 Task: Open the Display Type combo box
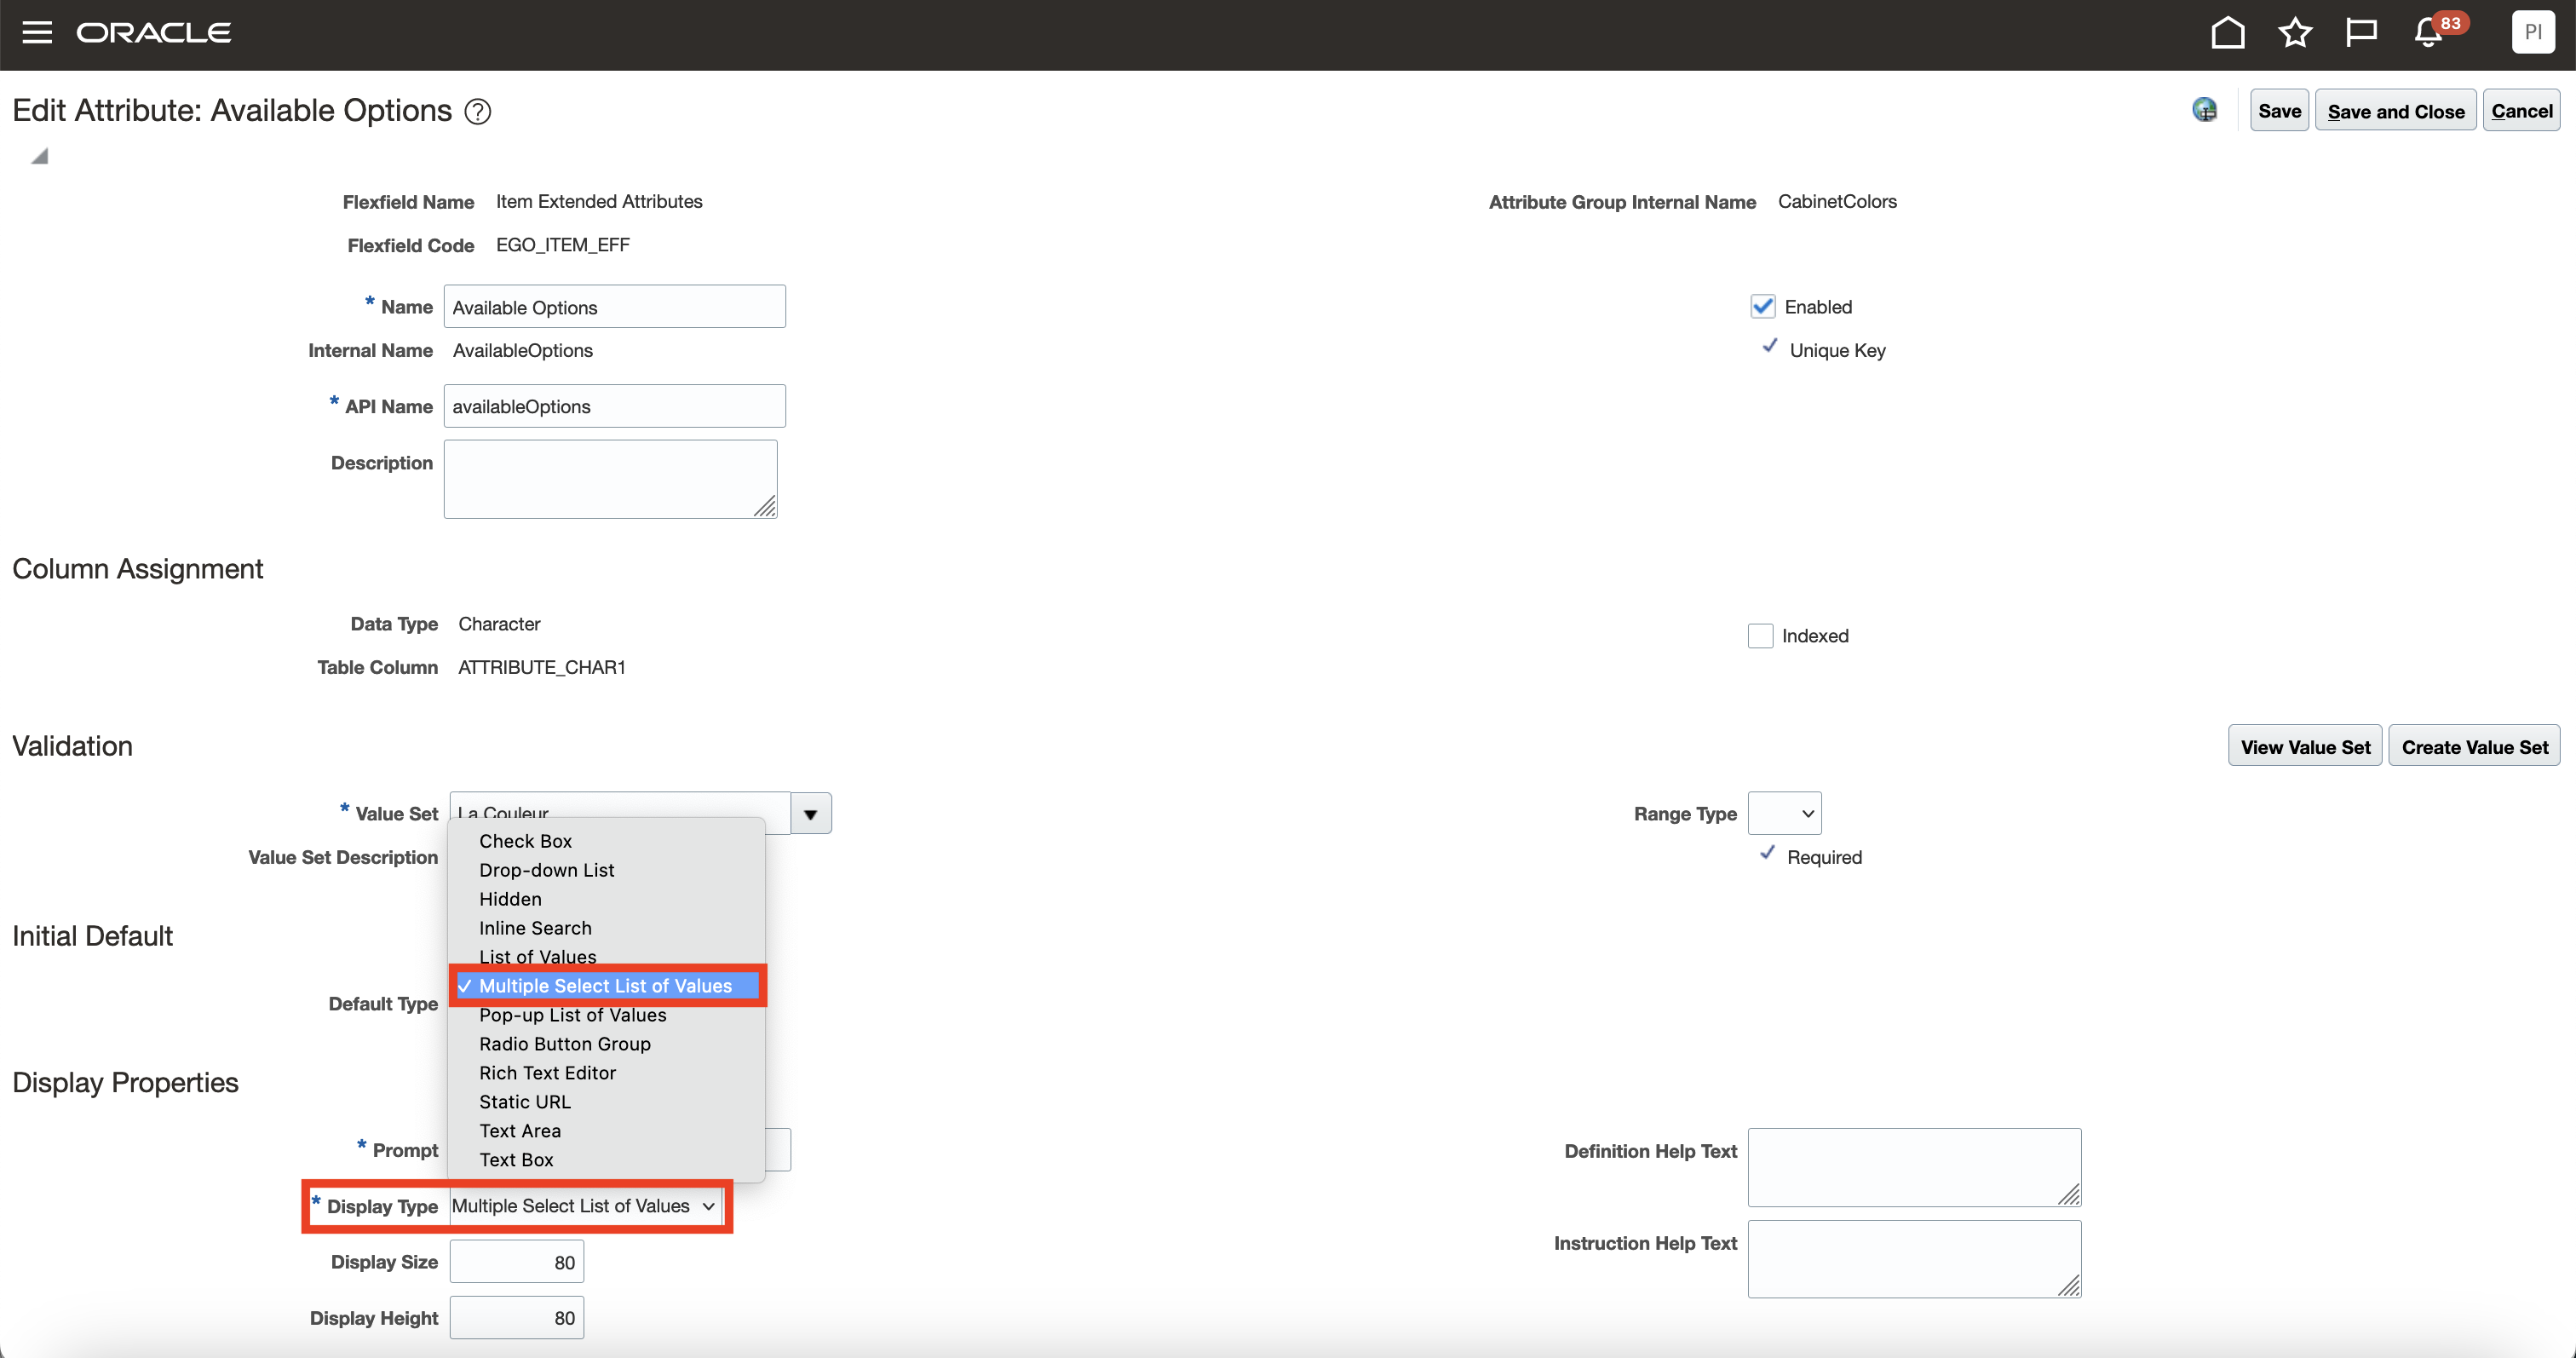pos(584,1206)
